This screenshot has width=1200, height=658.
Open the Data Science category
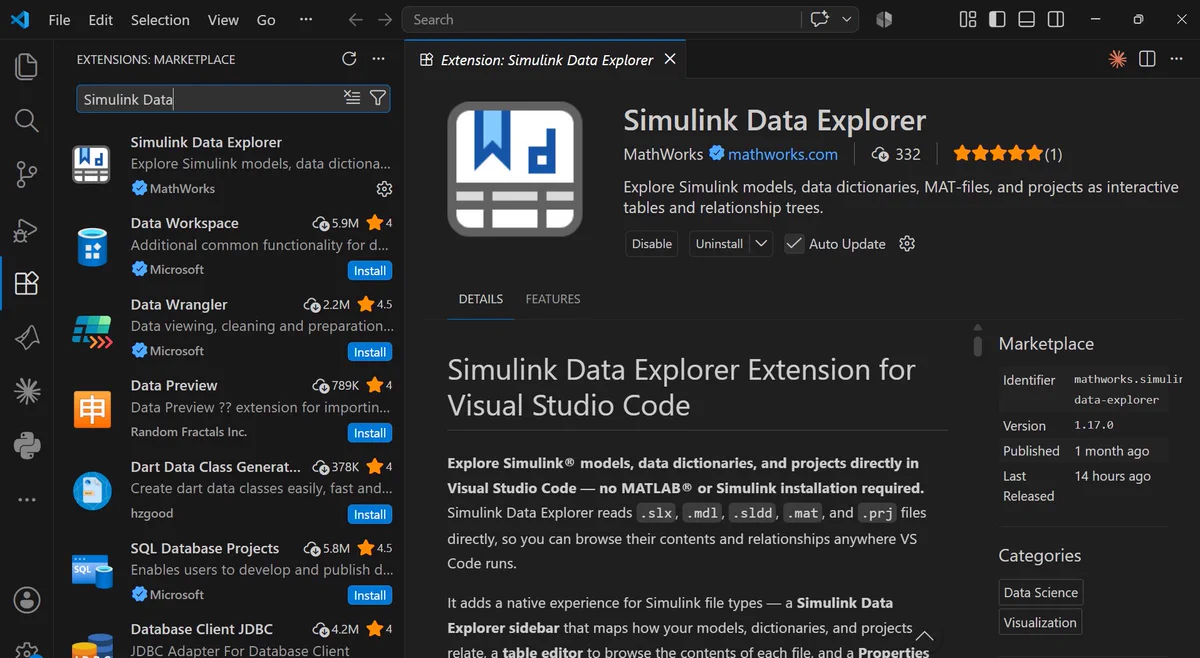1041,592
